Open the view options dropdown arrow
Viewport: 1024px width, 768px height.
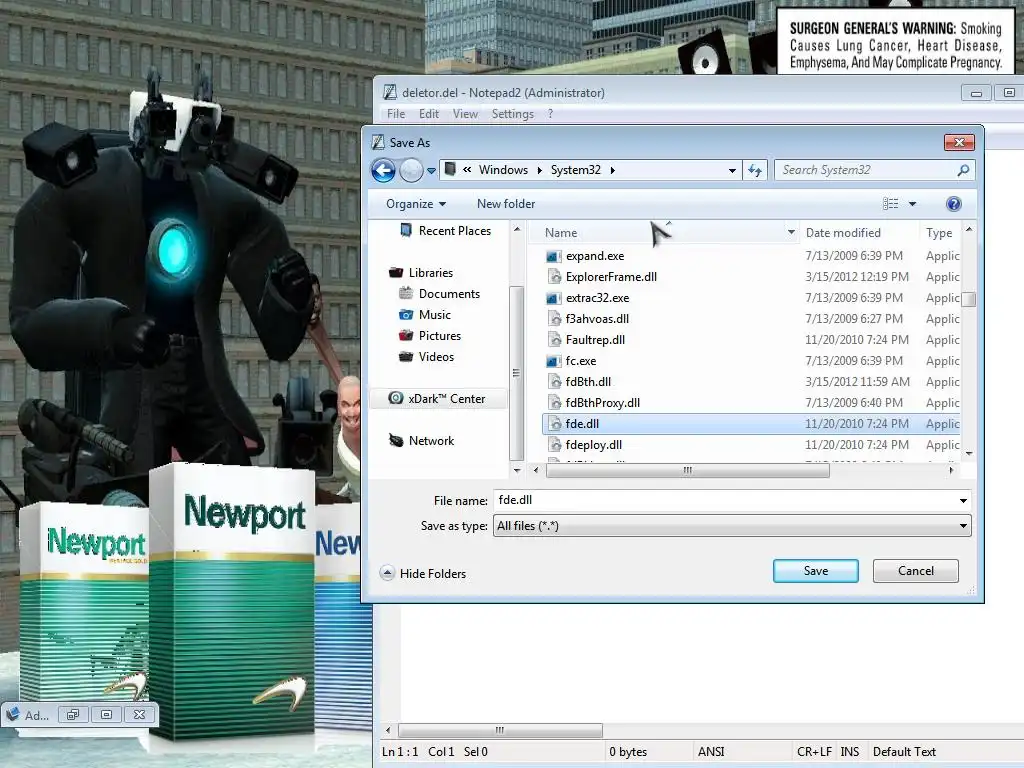tap(912, 204)
